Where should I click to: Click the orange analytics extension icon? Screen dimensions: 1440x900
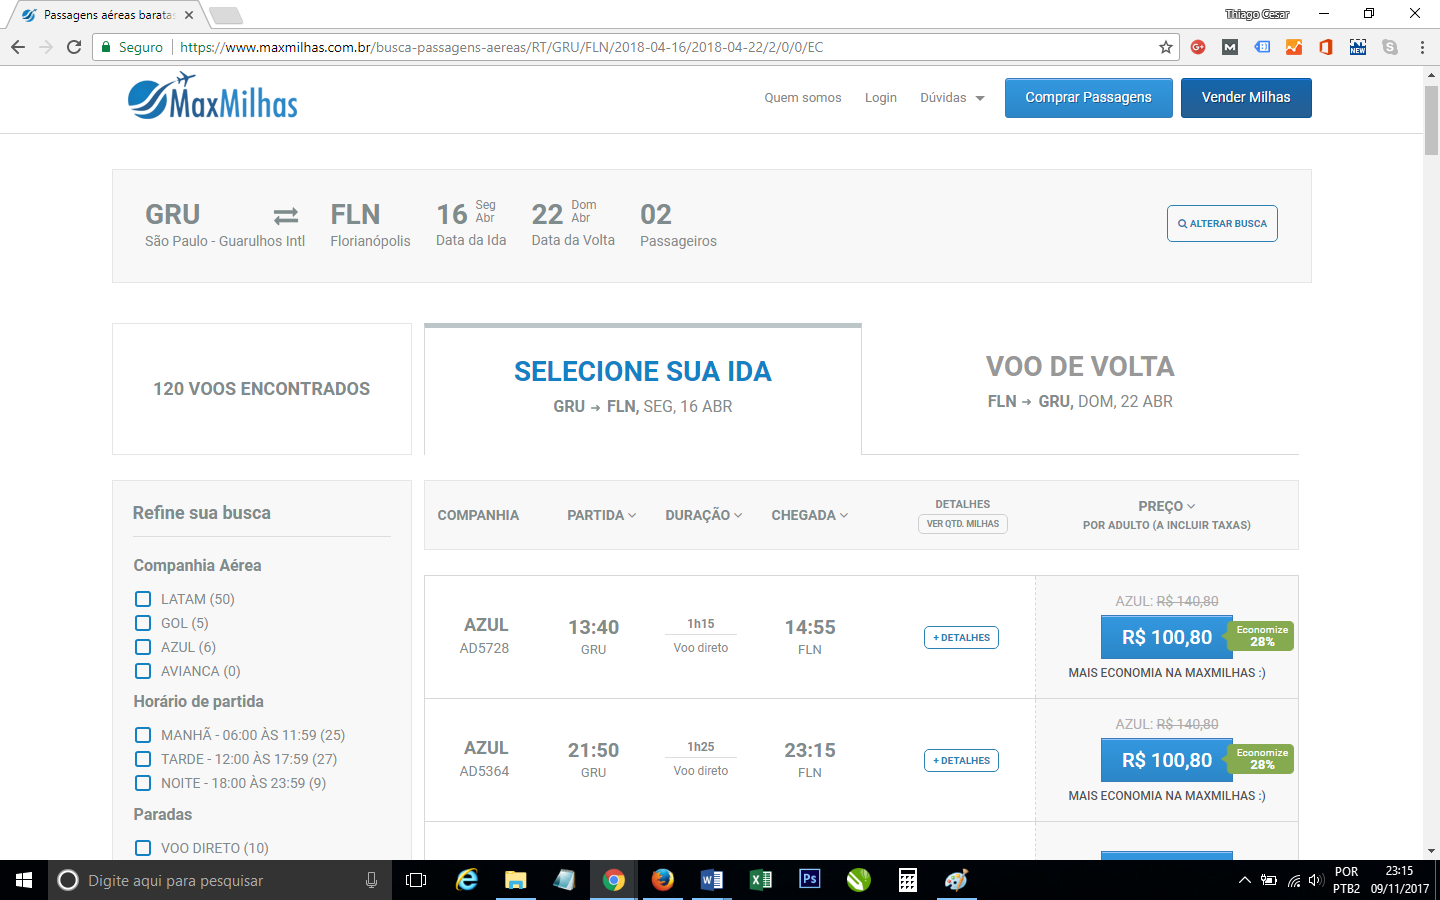[1294, 47]
